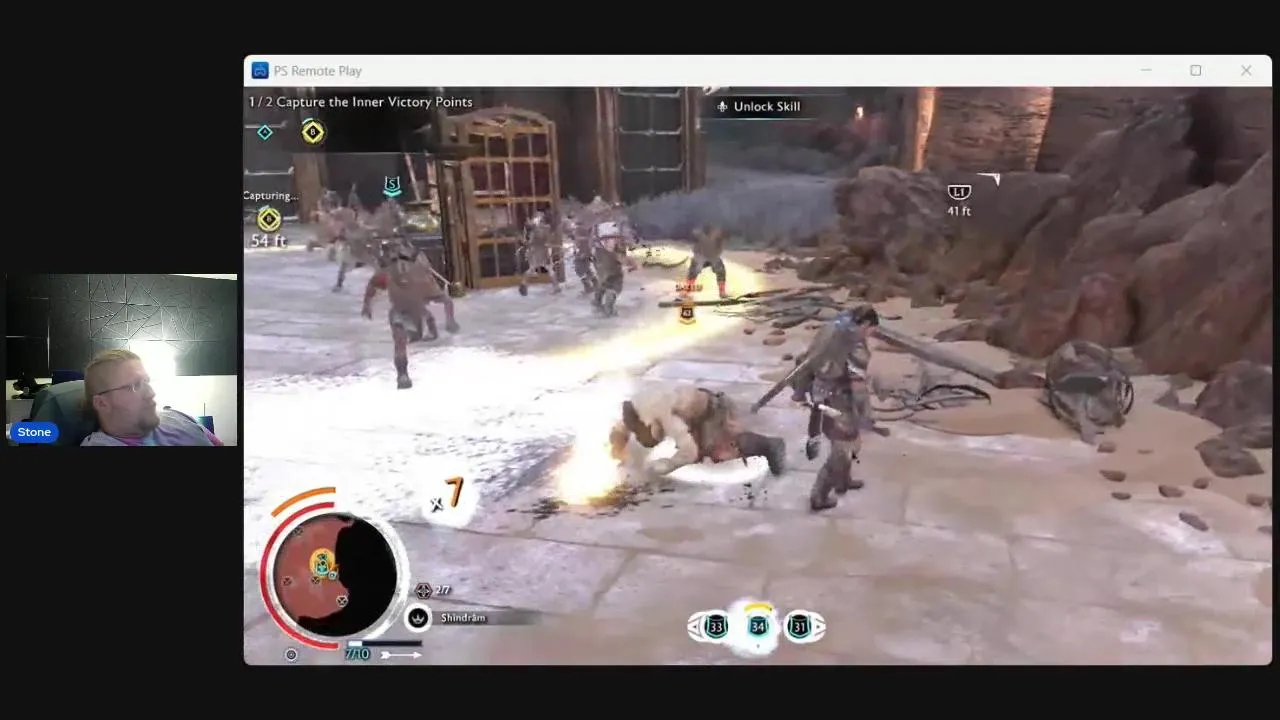Click the Capture the Inner Victory Points objective
Viewport: 1280px width, 720px height.
(x=360, y=102)
